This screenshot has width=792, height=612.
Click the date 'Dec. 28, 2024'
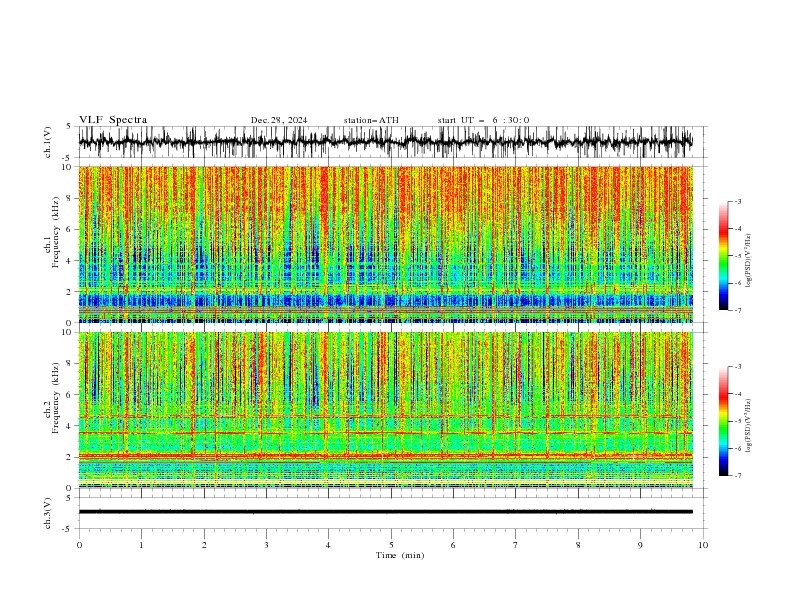click(279, 120)
